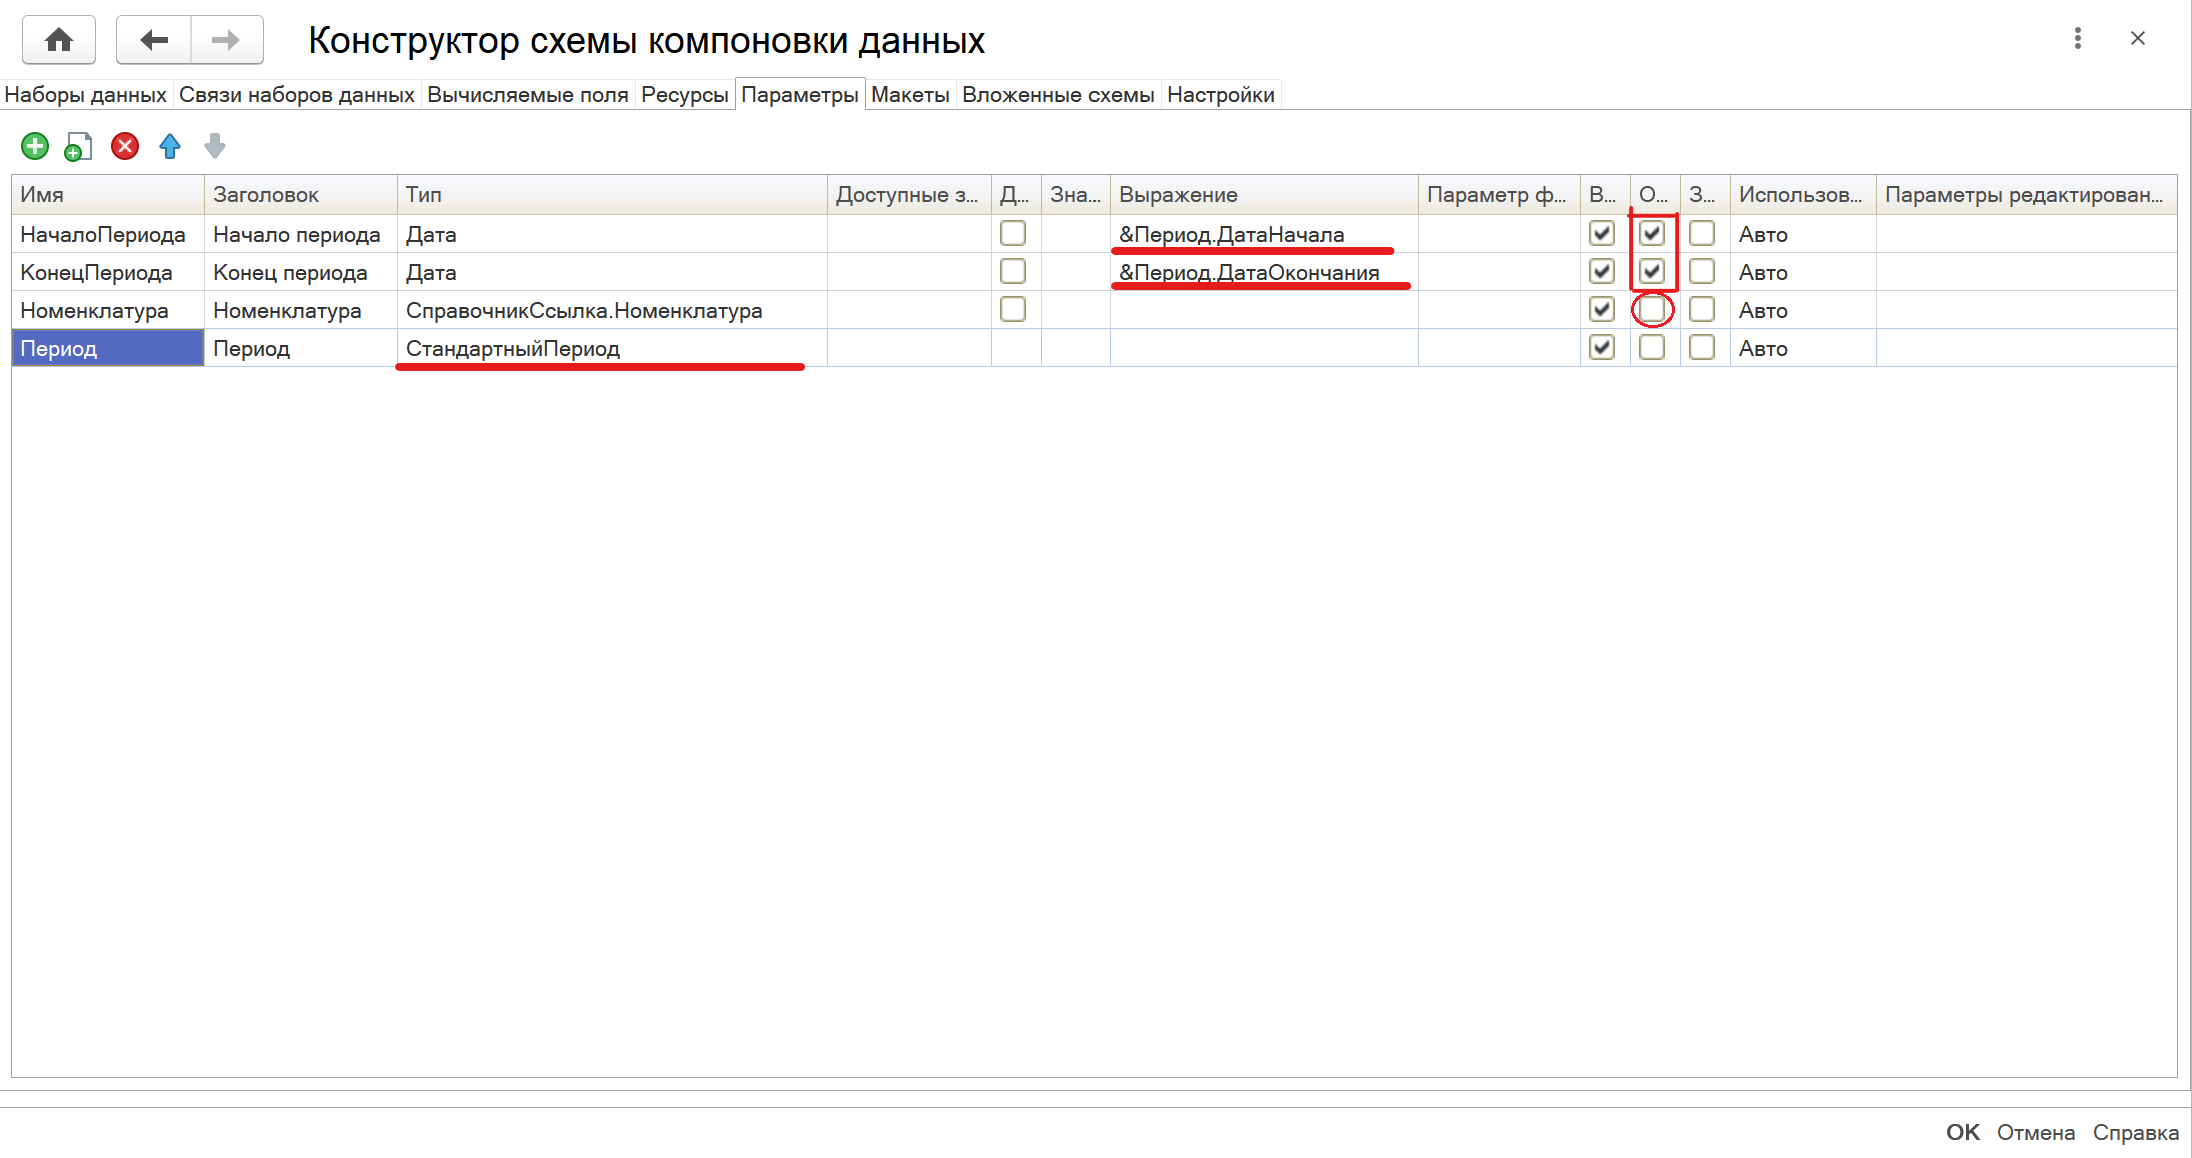Open the Справка help link
2192x1158 pixels.
2136,1132
